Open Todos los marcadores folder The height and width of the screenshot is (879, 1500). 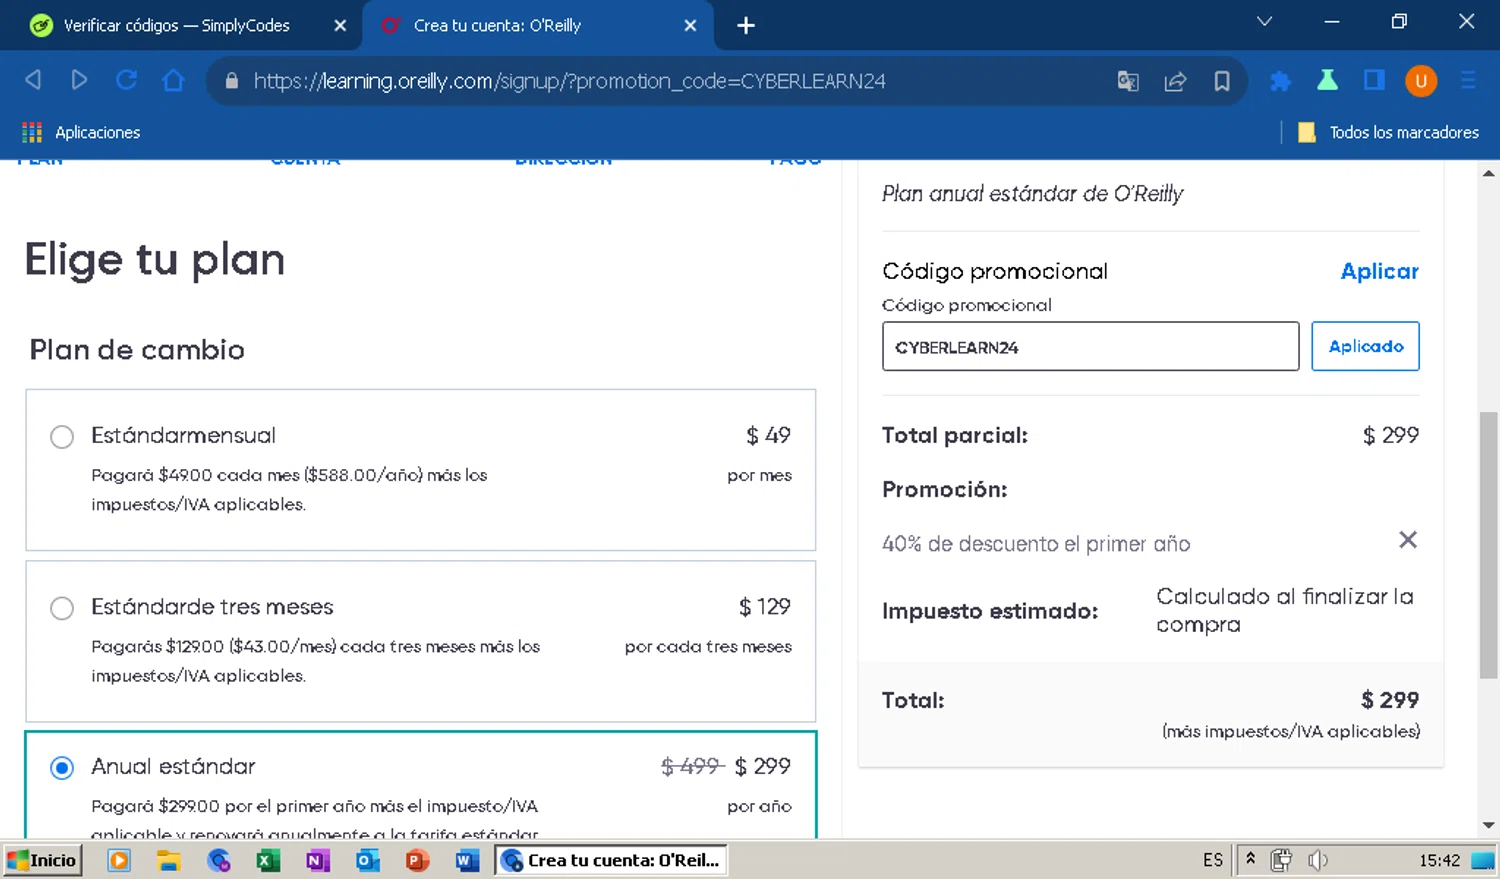coord(1388,132)
